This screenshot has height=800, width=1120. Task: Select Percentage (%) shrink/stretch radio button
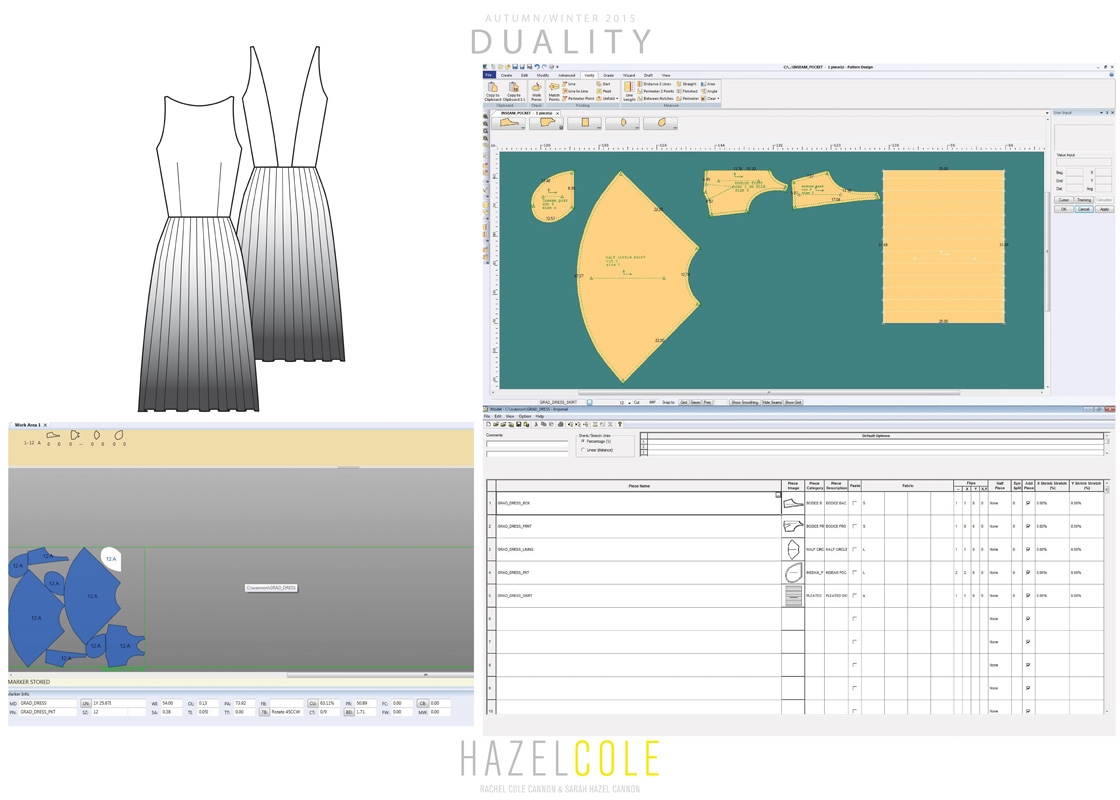click(x=583, y=441)
